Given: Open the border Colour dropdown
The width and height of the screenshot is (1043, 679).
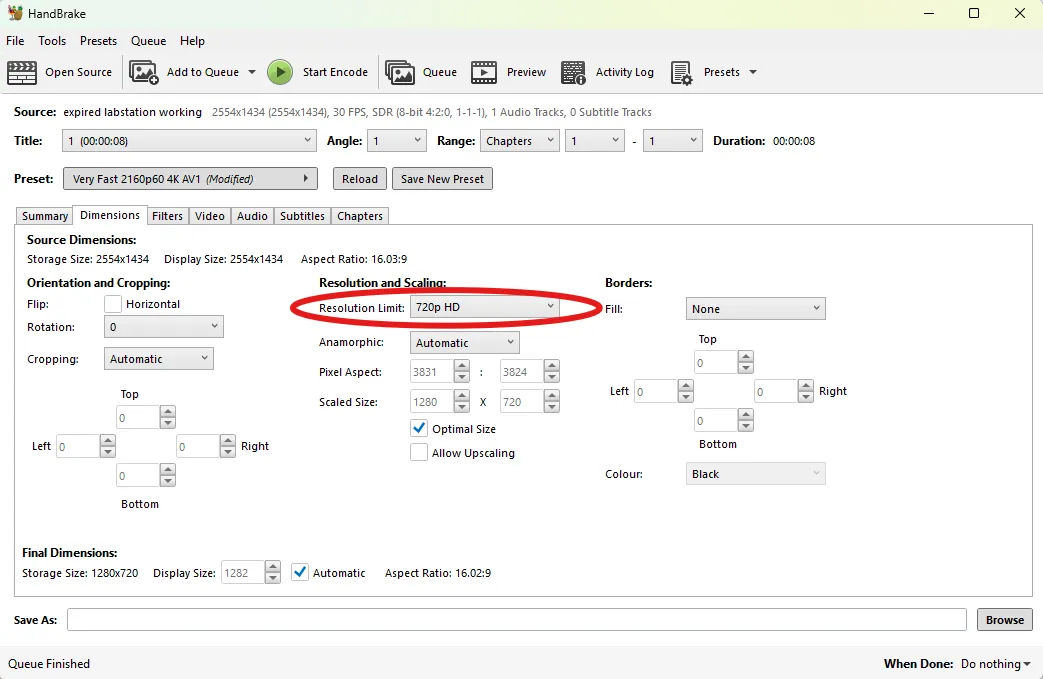Looking at the screenshot, I should click(x=756, y=474).
